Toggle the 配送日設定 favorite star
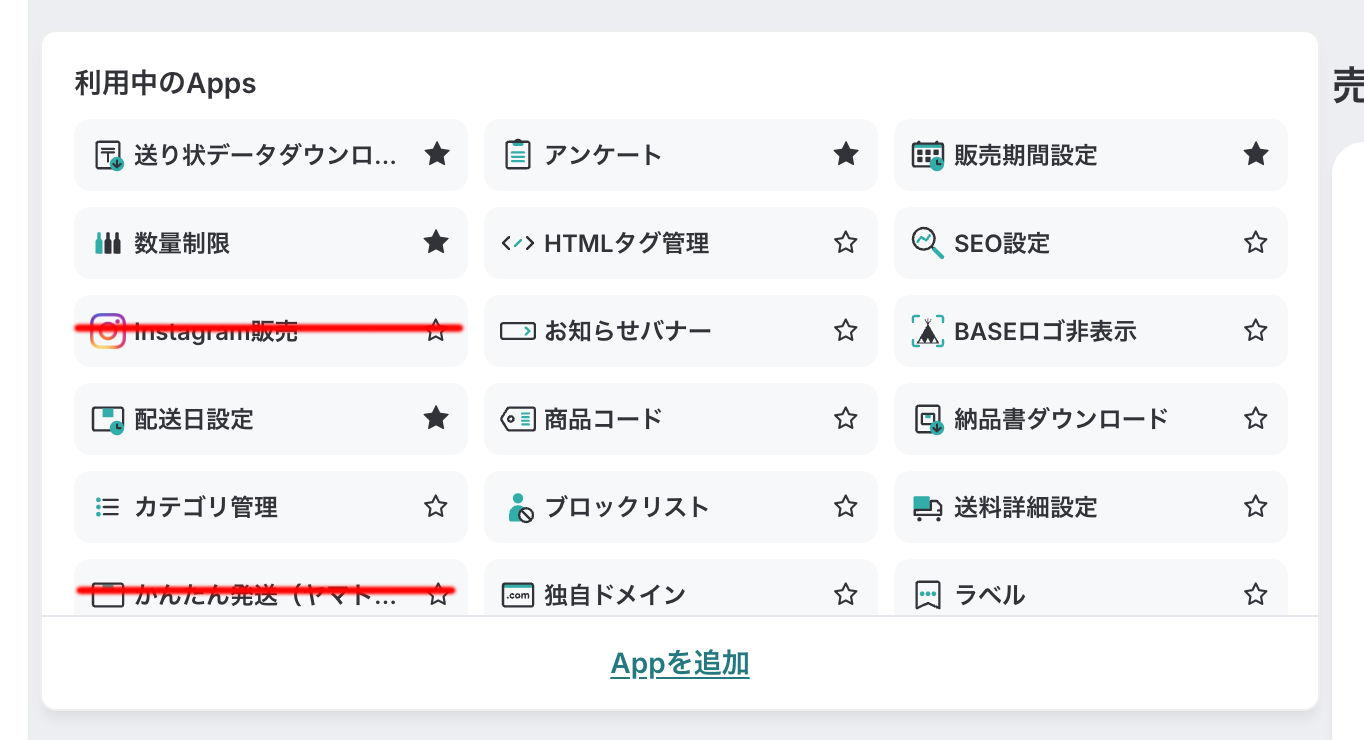The width and height of the screenshot is (1364, 740). (436, 418)
